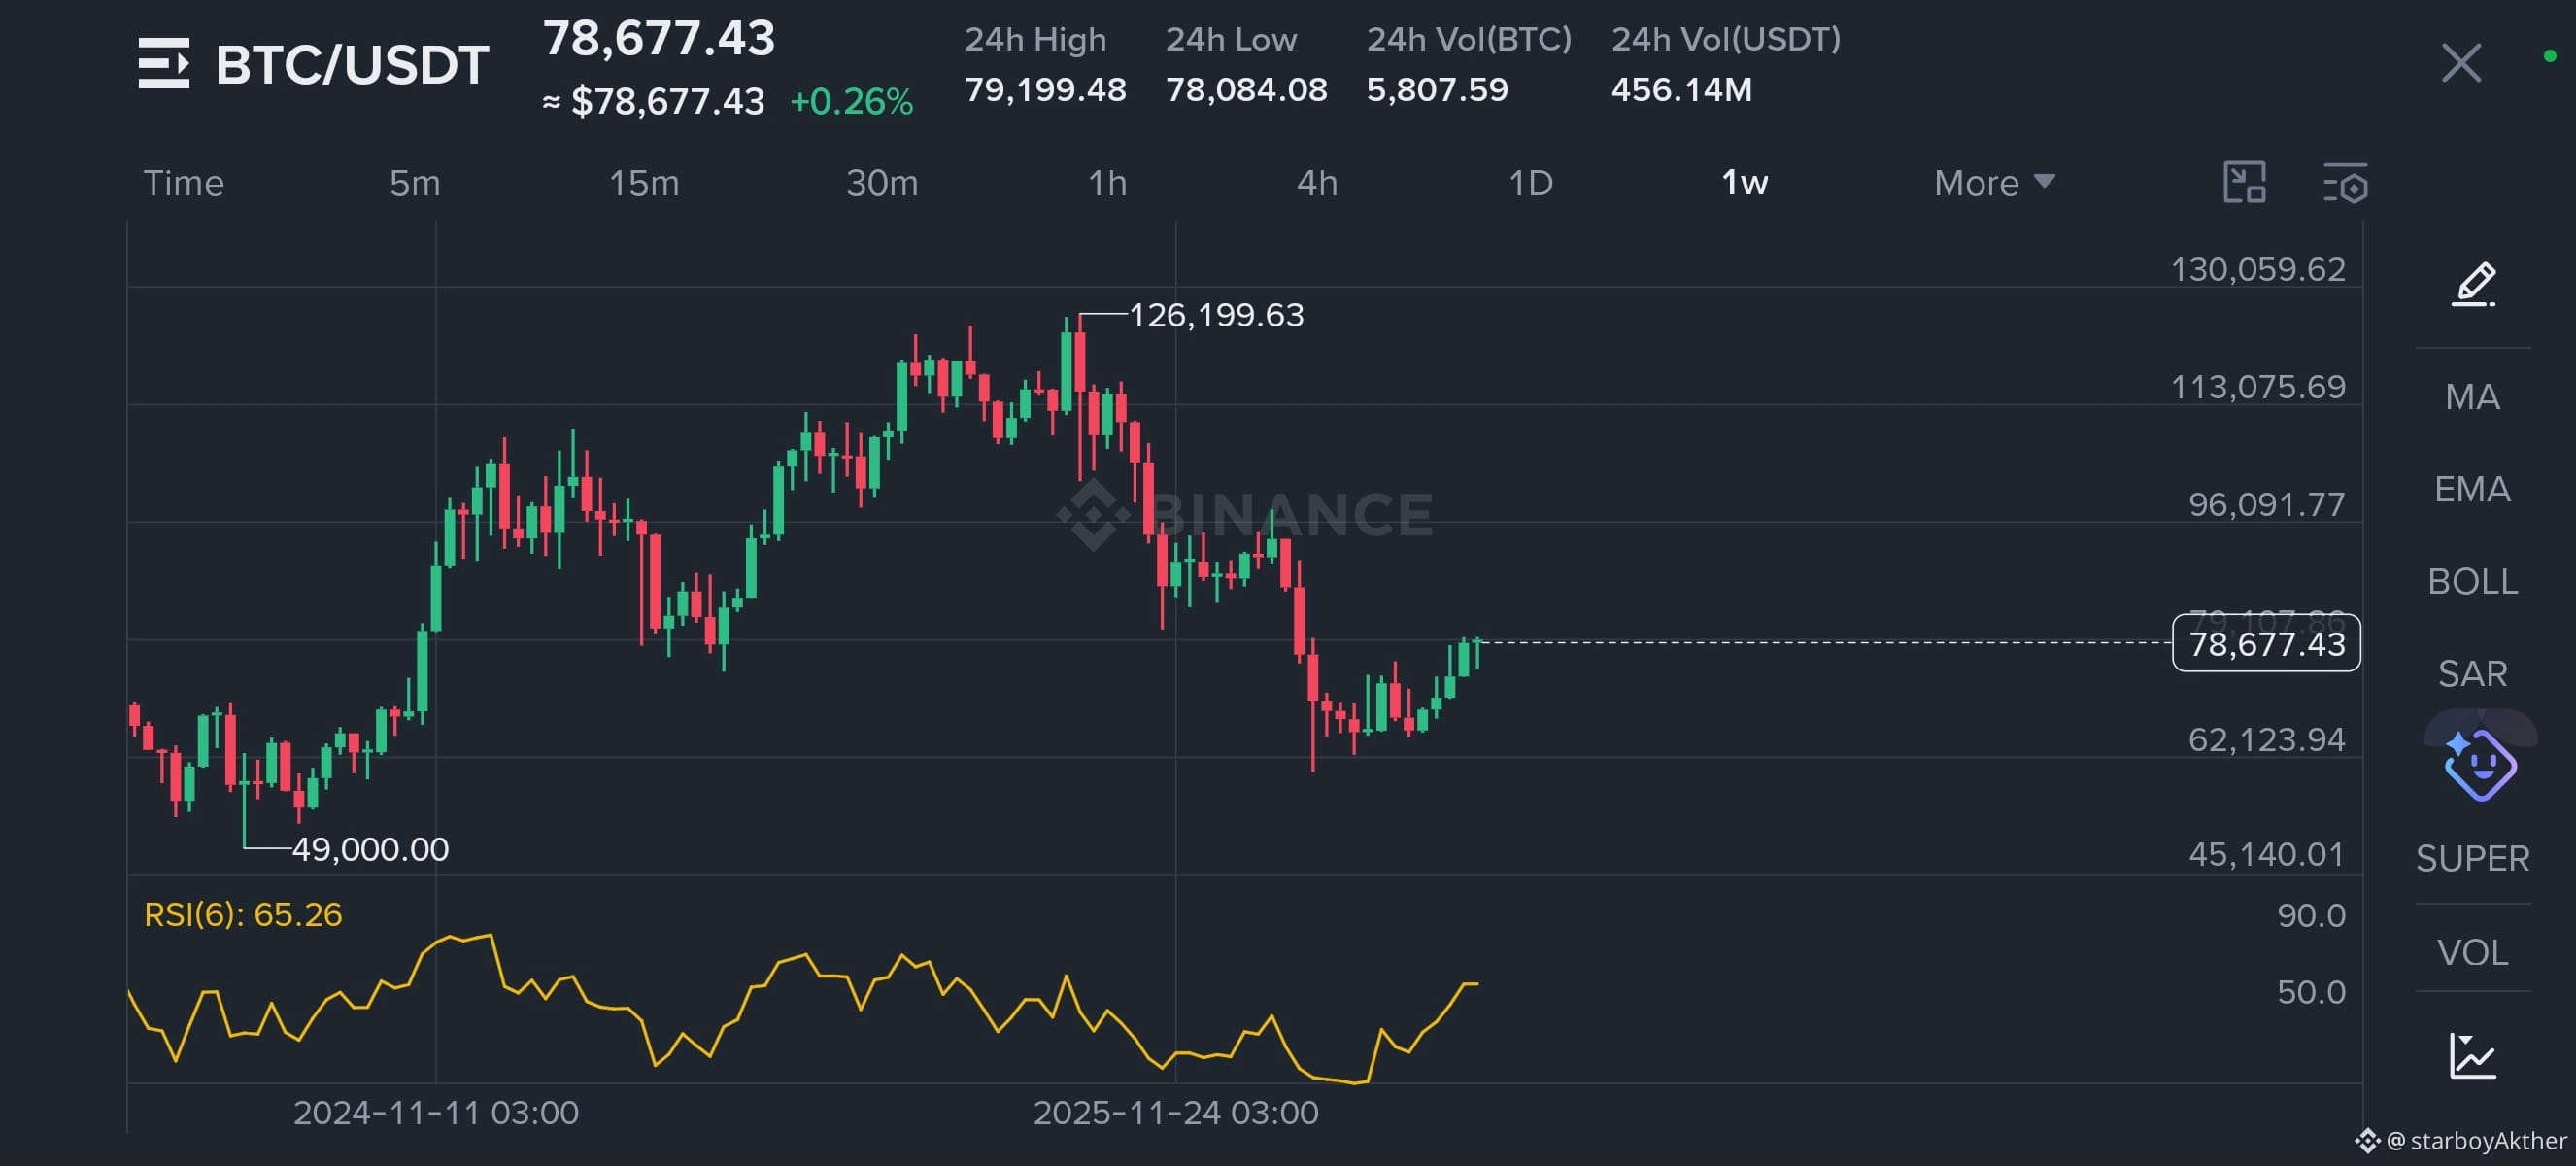Image resolution: width=2576 pixels, height=1166 pixels.
Task: Expand the More timeframes dropdown
Action: click(x=1994, y=183)
